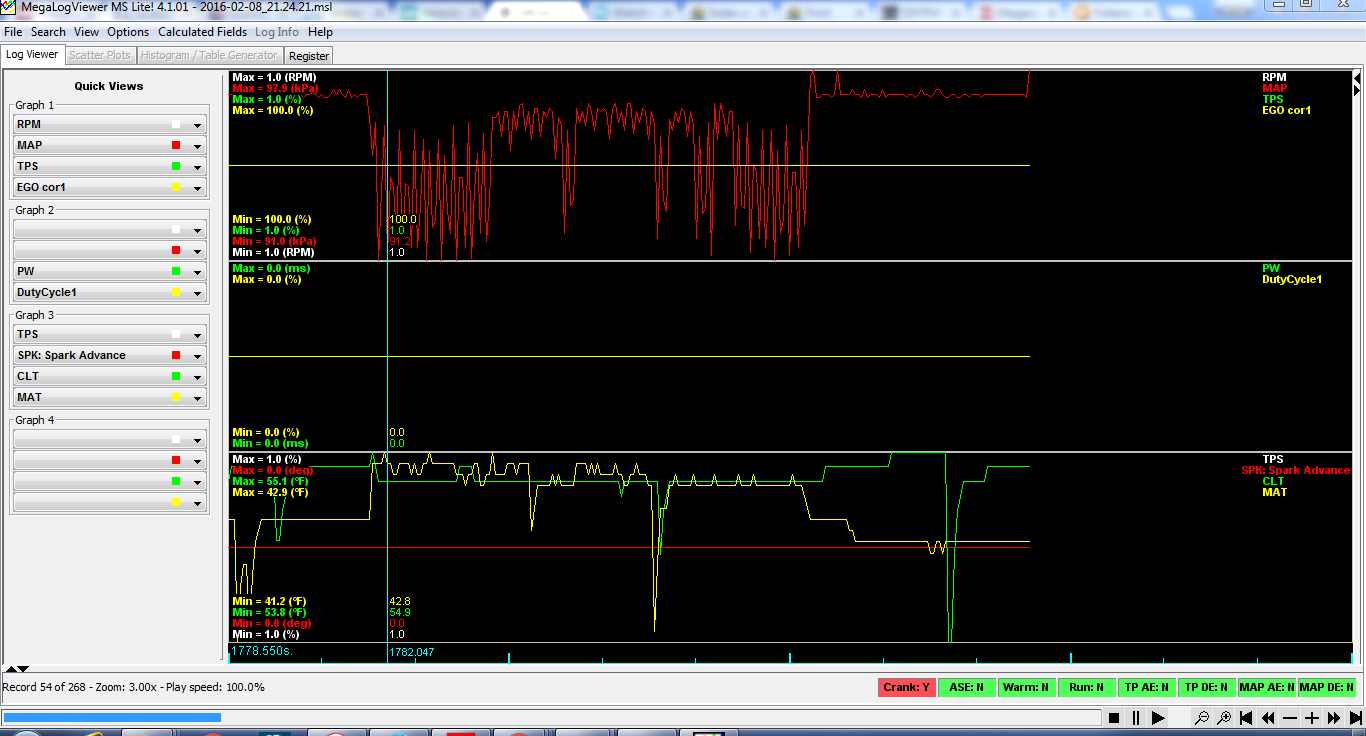
Task: Click the zoom in magnifier icon
Action: click(1223, 718)
